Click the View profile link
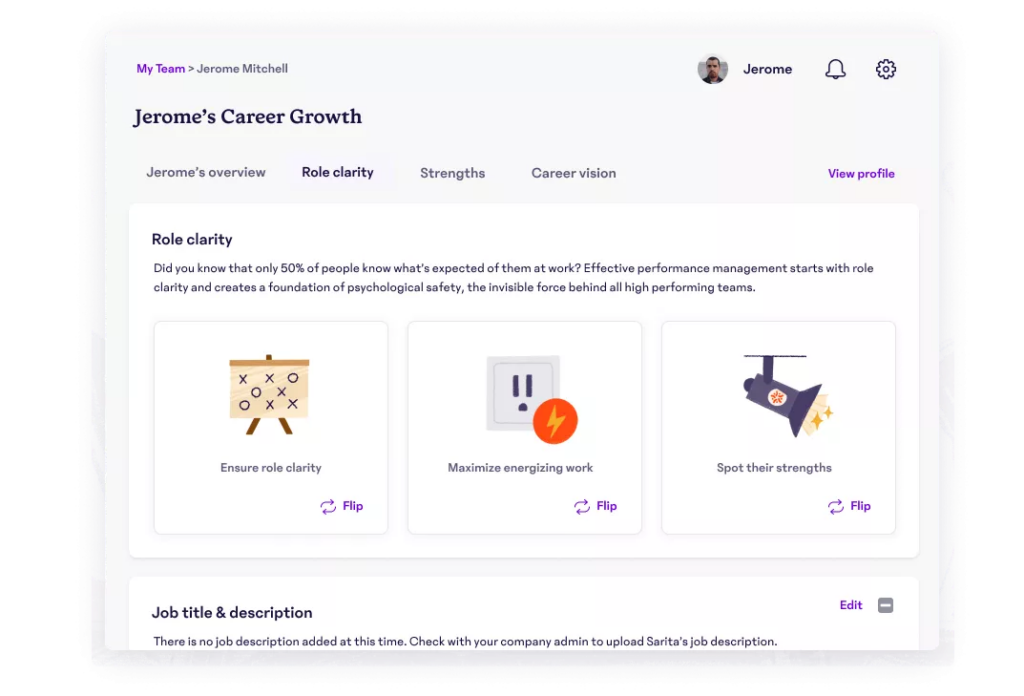Viewport: 1024px width, 696px height. (x=861, y=174)
